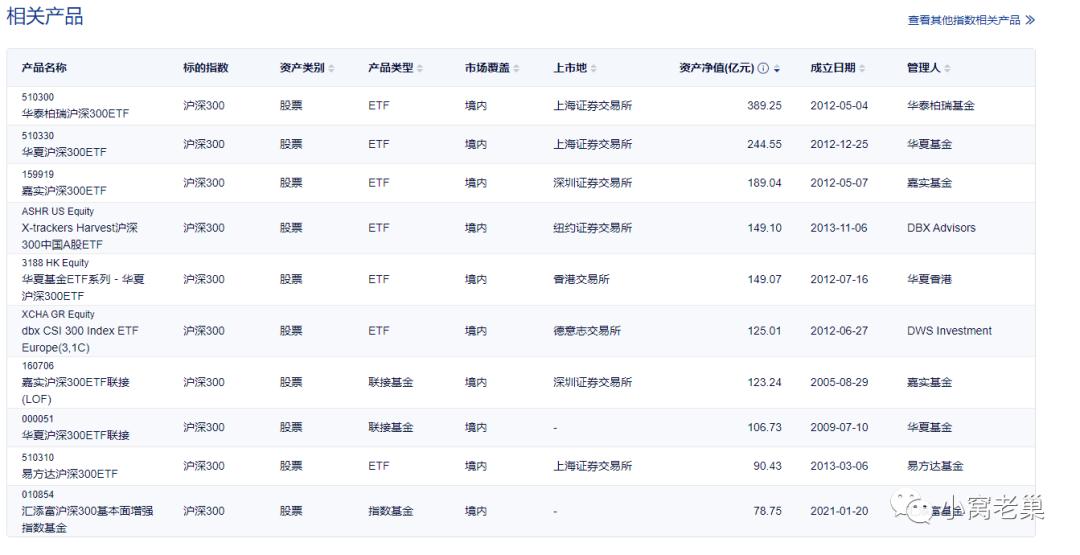
Task: Open product 易方达沪深300ETF
Action: pyautogui.click(x=70, y=474)
